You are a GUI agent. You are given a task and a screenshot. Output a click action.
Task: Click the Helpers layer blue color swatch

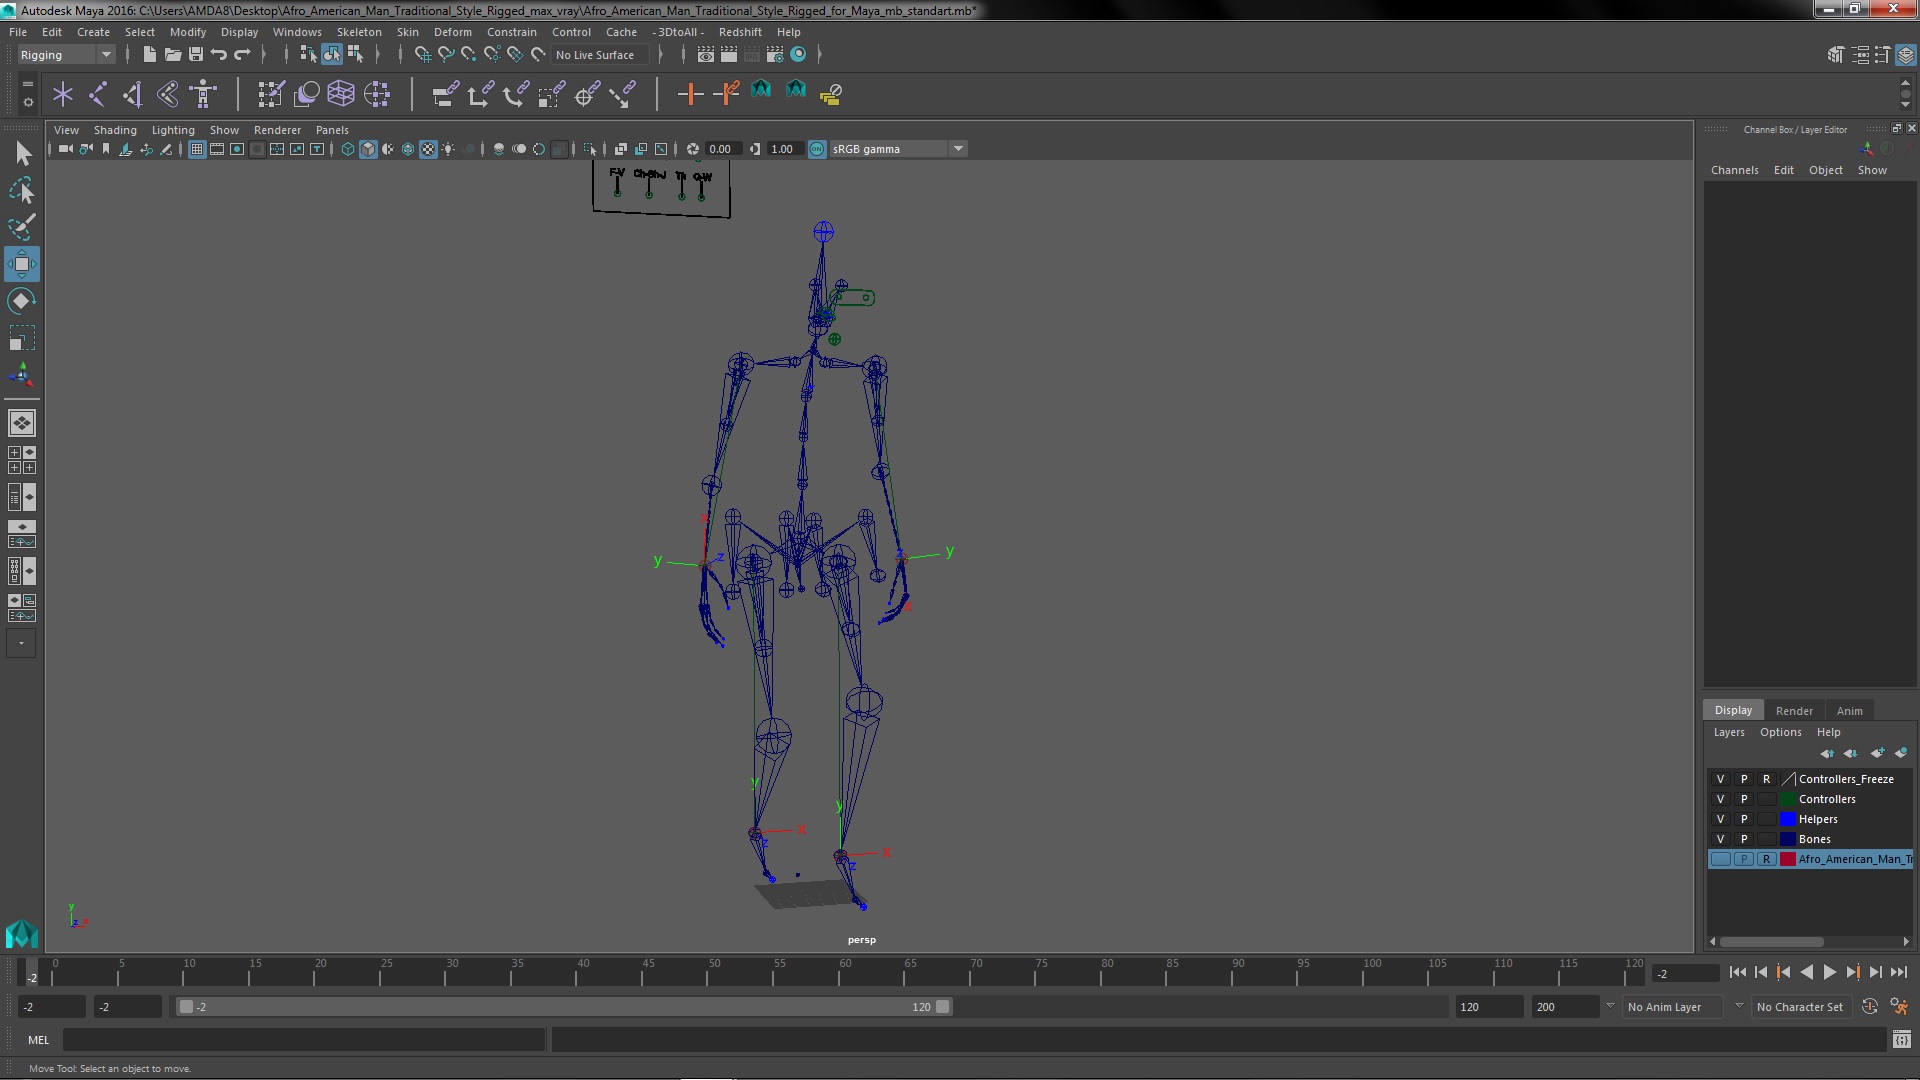point(1788,819)
